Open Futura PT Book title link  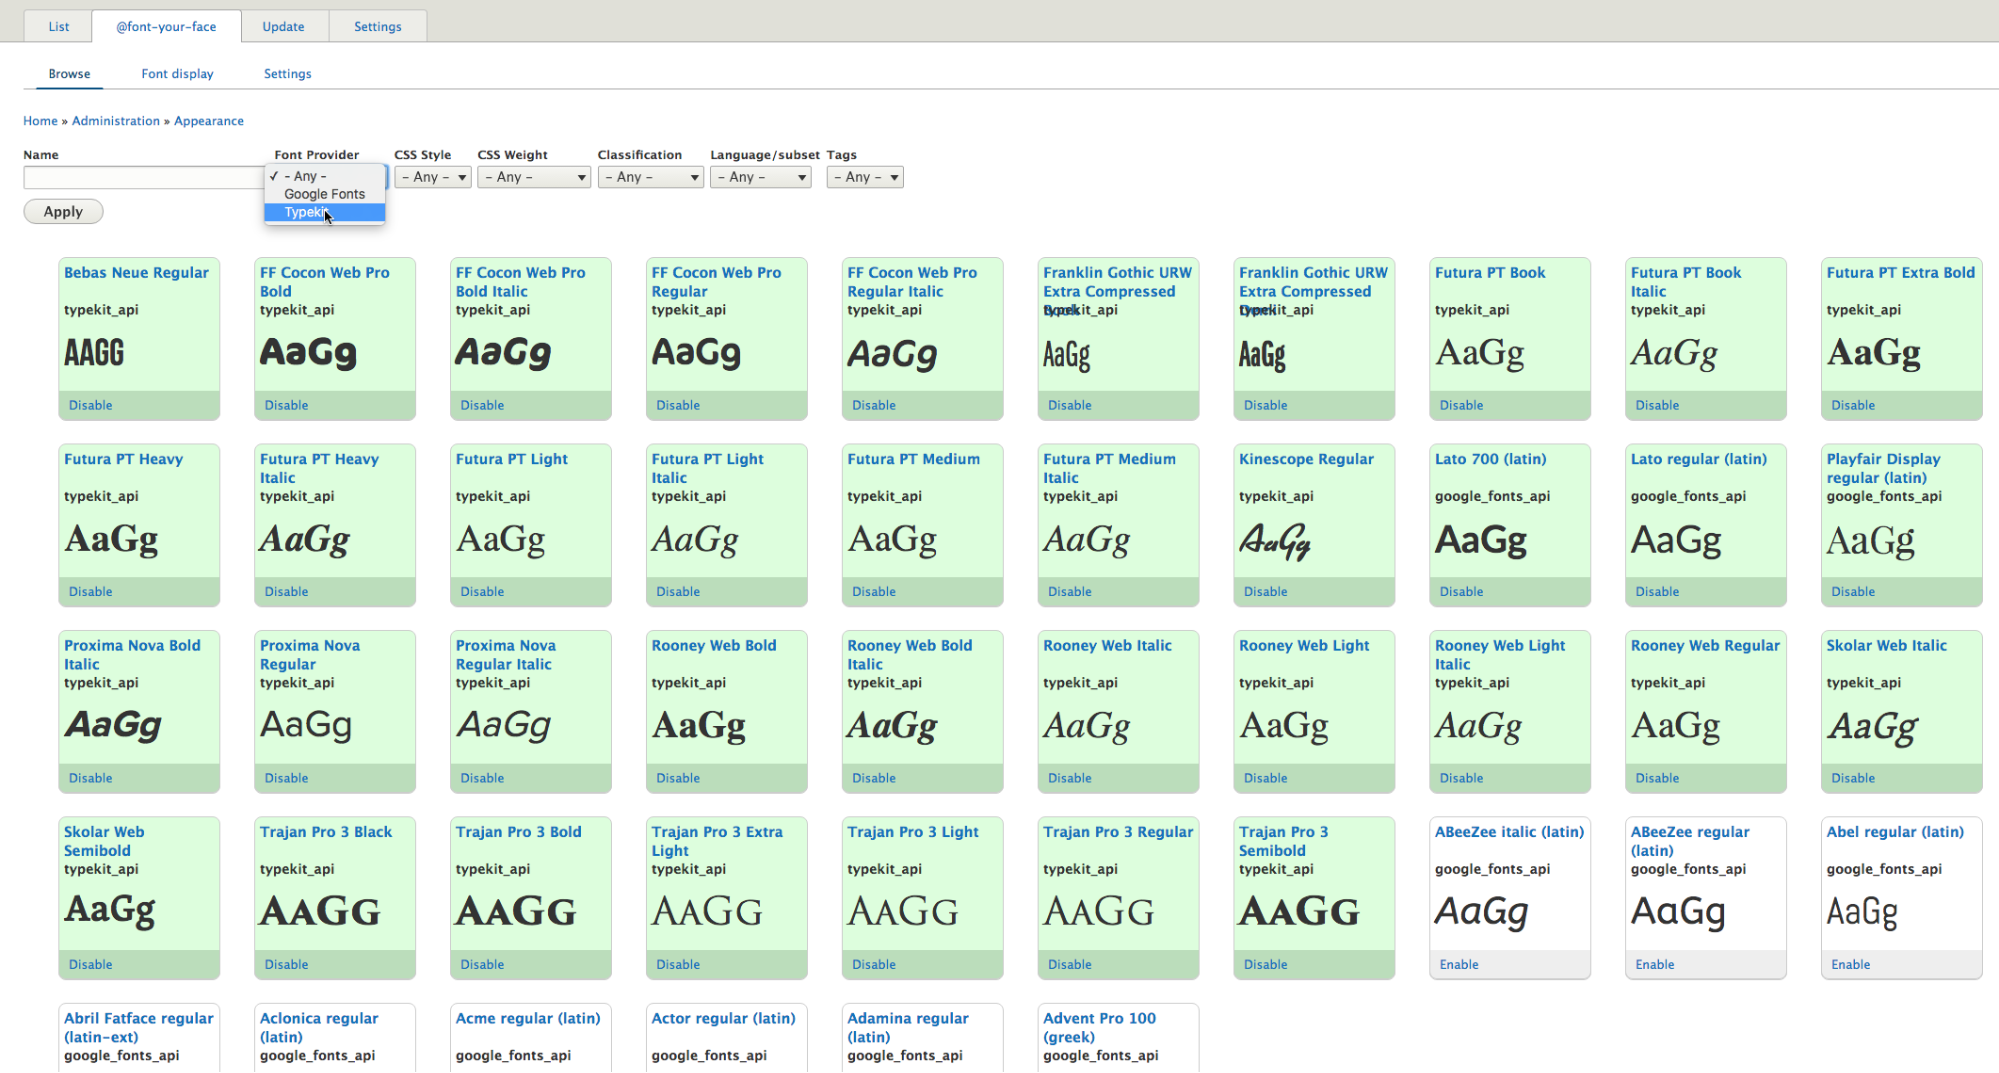pyautogui.click(x=1490, y=273)
